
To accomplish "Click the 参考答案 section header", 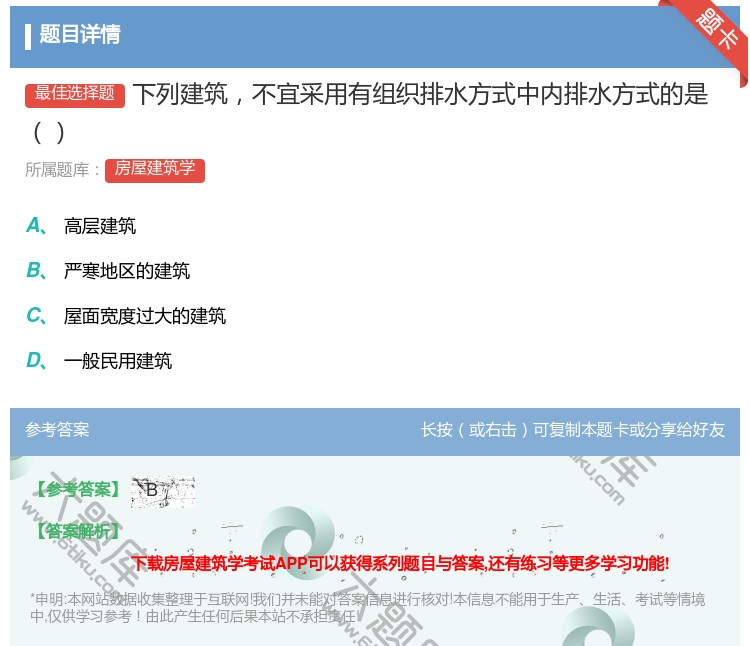I will [x=57, y=430].
